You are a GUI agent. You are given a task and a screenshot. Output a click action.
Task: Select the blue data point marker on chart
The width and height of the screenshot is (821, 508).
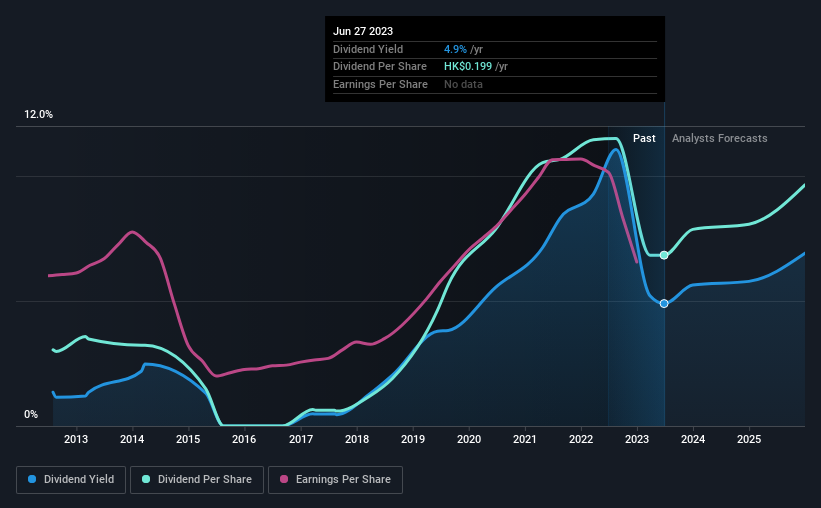pyautogui.click(x=664, y=304)
